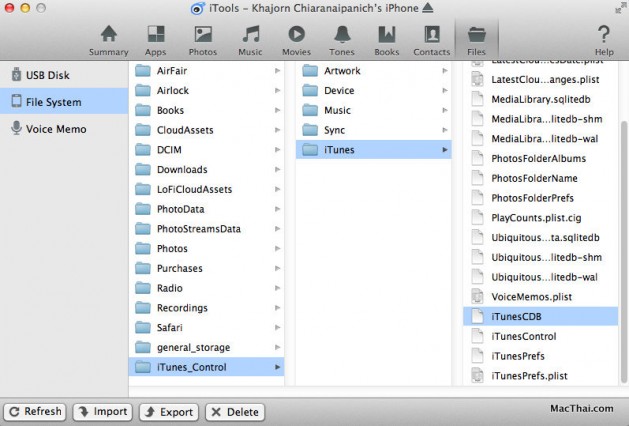Viewport: 629px width, 426px height.
Task: Select the Recordings folder
Action: [206, 308]
